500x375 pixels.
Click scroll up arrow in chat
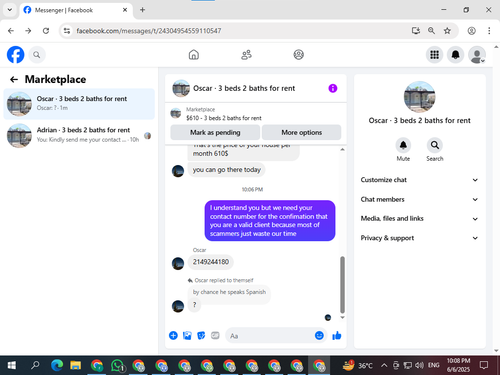(x=342, y=149)
